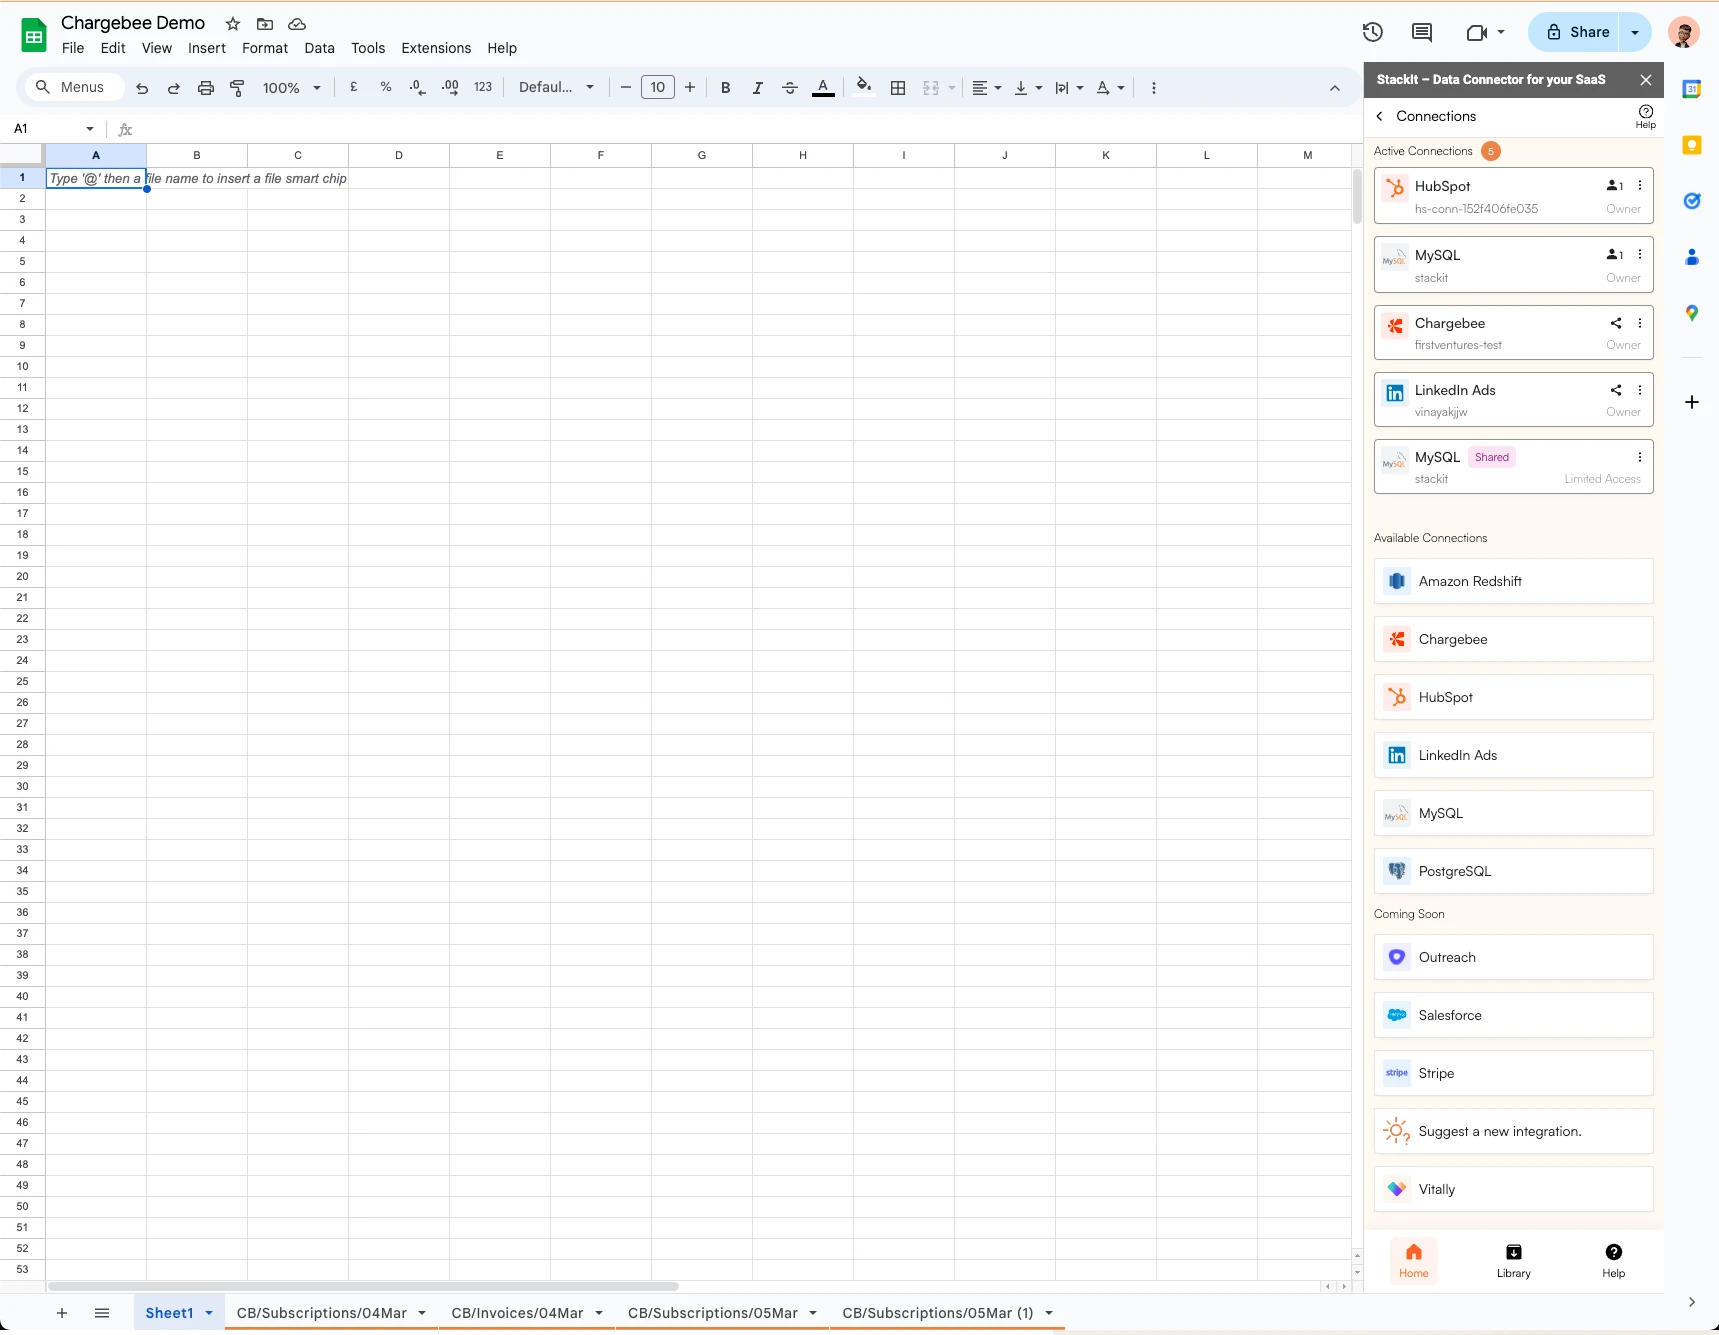Collapse the menus with up chevron
The width and height of the screenshot is (1719, 1335).
[1335, 88]
